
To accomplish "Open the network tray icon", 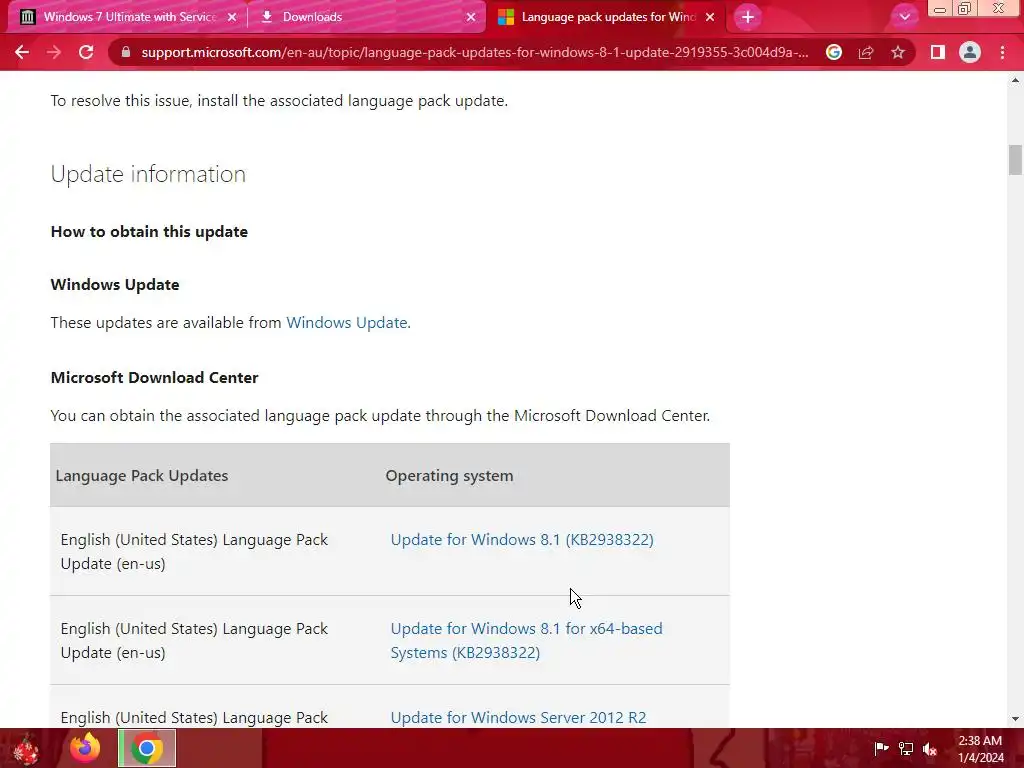I will pos(906,748).
